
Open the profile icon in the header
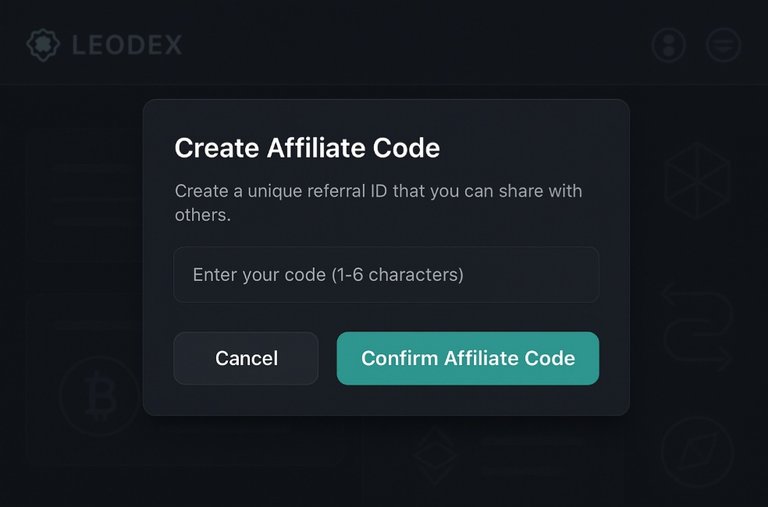pyautogui.click(x=668, y=45)
